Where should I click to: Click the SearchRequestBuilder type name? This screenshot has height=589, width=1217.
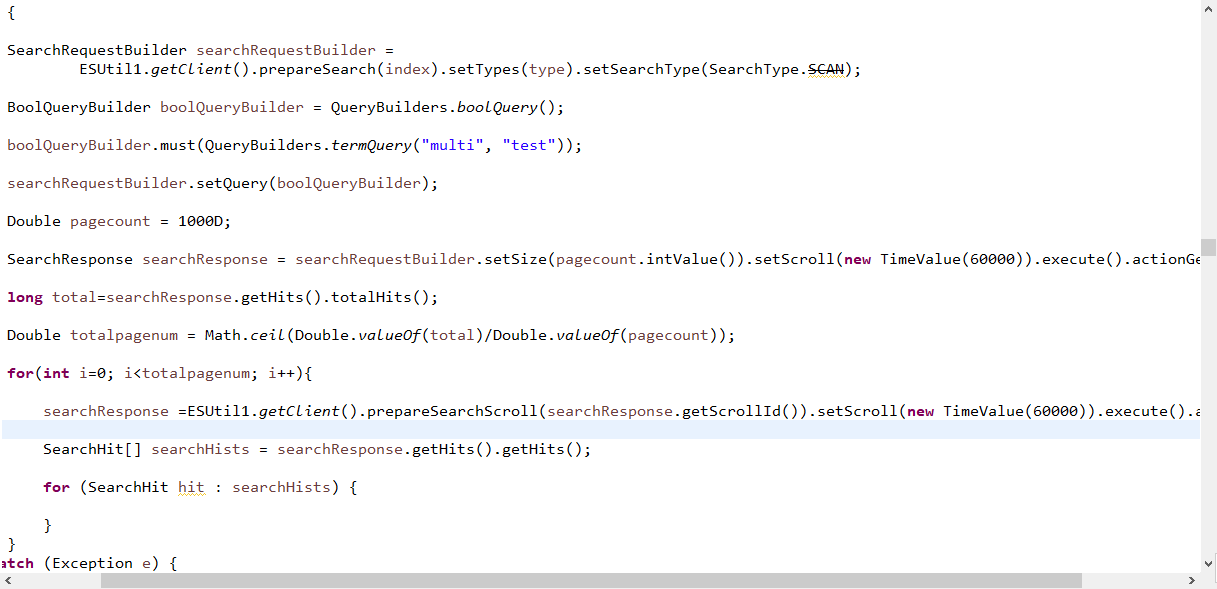point(97,50)
